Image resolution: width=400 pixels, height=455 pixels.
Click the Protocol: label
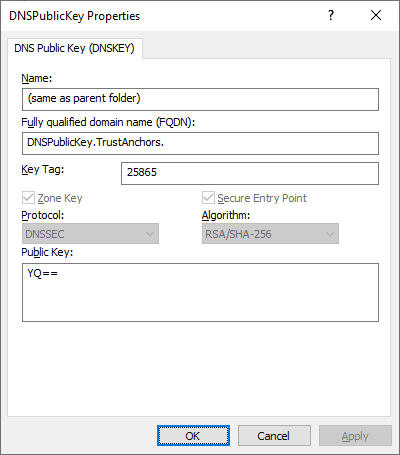pyautogui.click(x=43, y=215)
